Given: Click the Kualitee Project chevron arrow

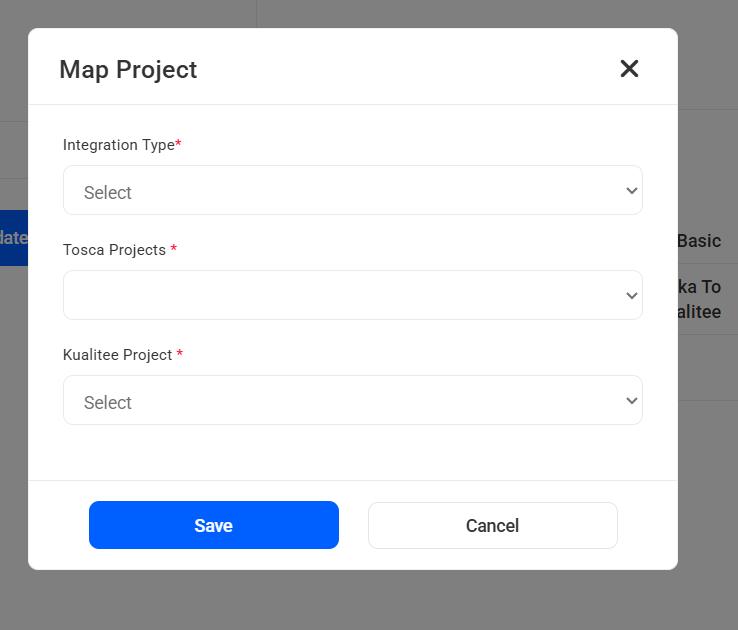Looking at the screenshot, I should click(x=631, y=401).
